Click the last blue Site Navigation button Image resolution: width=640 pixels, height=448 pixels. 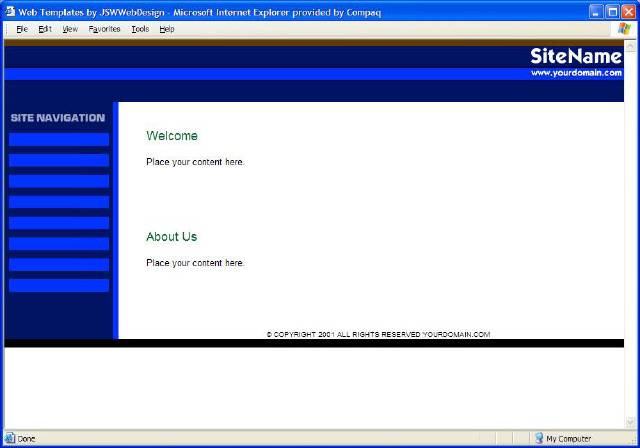59,286
